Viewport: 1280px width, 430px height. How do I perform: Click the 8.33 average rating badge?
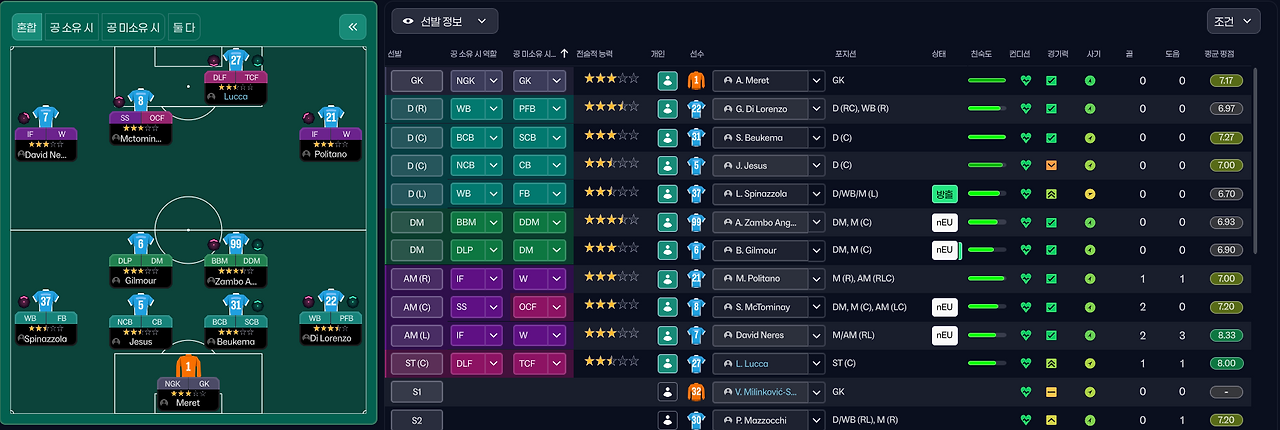1226,335
